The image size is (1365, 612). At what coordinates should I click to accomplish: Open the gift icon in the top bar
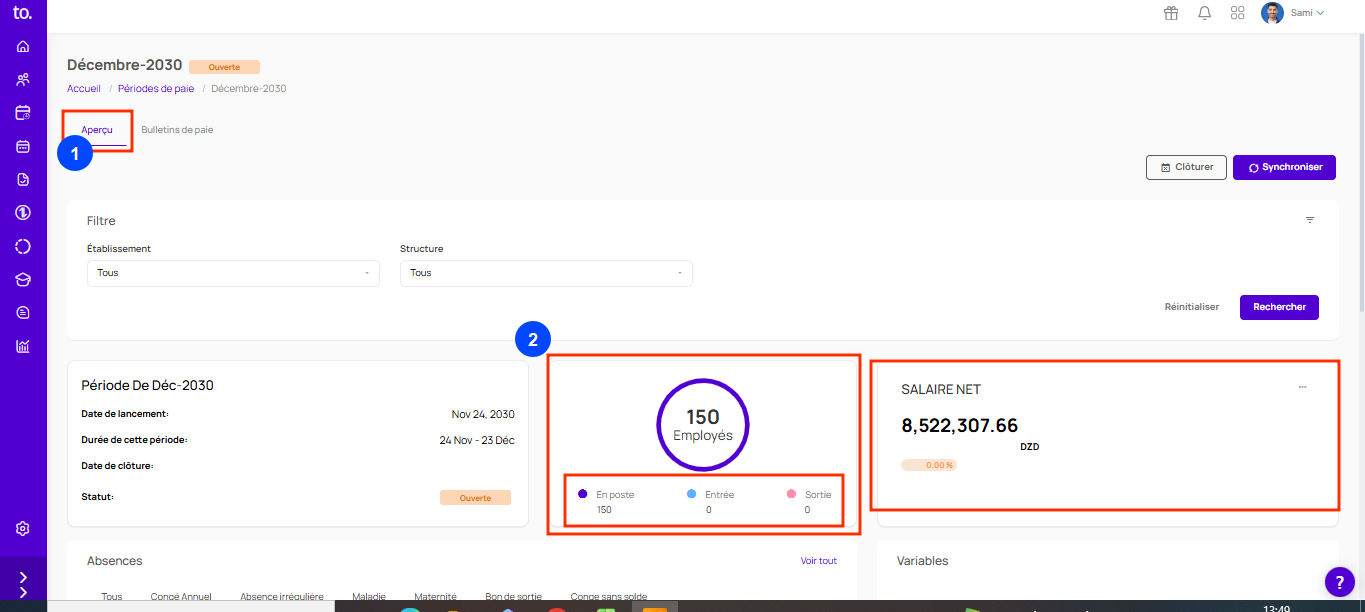coord(1171,13)
